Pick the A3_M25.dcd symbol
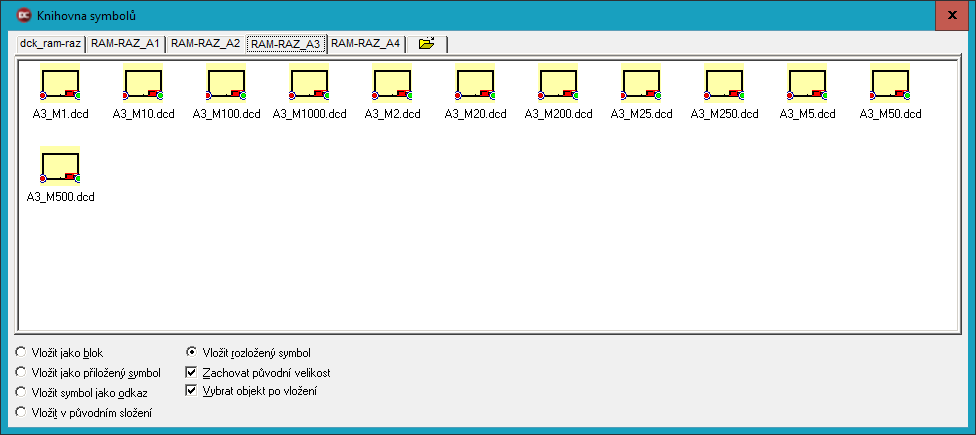Screen dimensions: 976x435 pos(641,83)
